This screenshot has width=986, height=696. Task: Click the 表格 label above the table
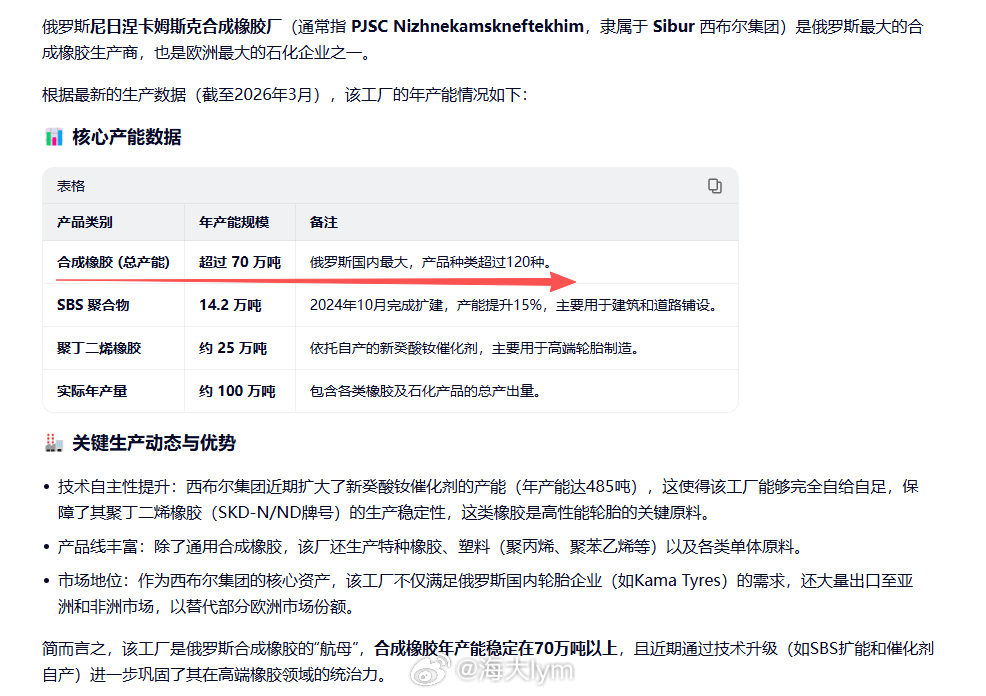pyautogui.click(x=71, y=186)
